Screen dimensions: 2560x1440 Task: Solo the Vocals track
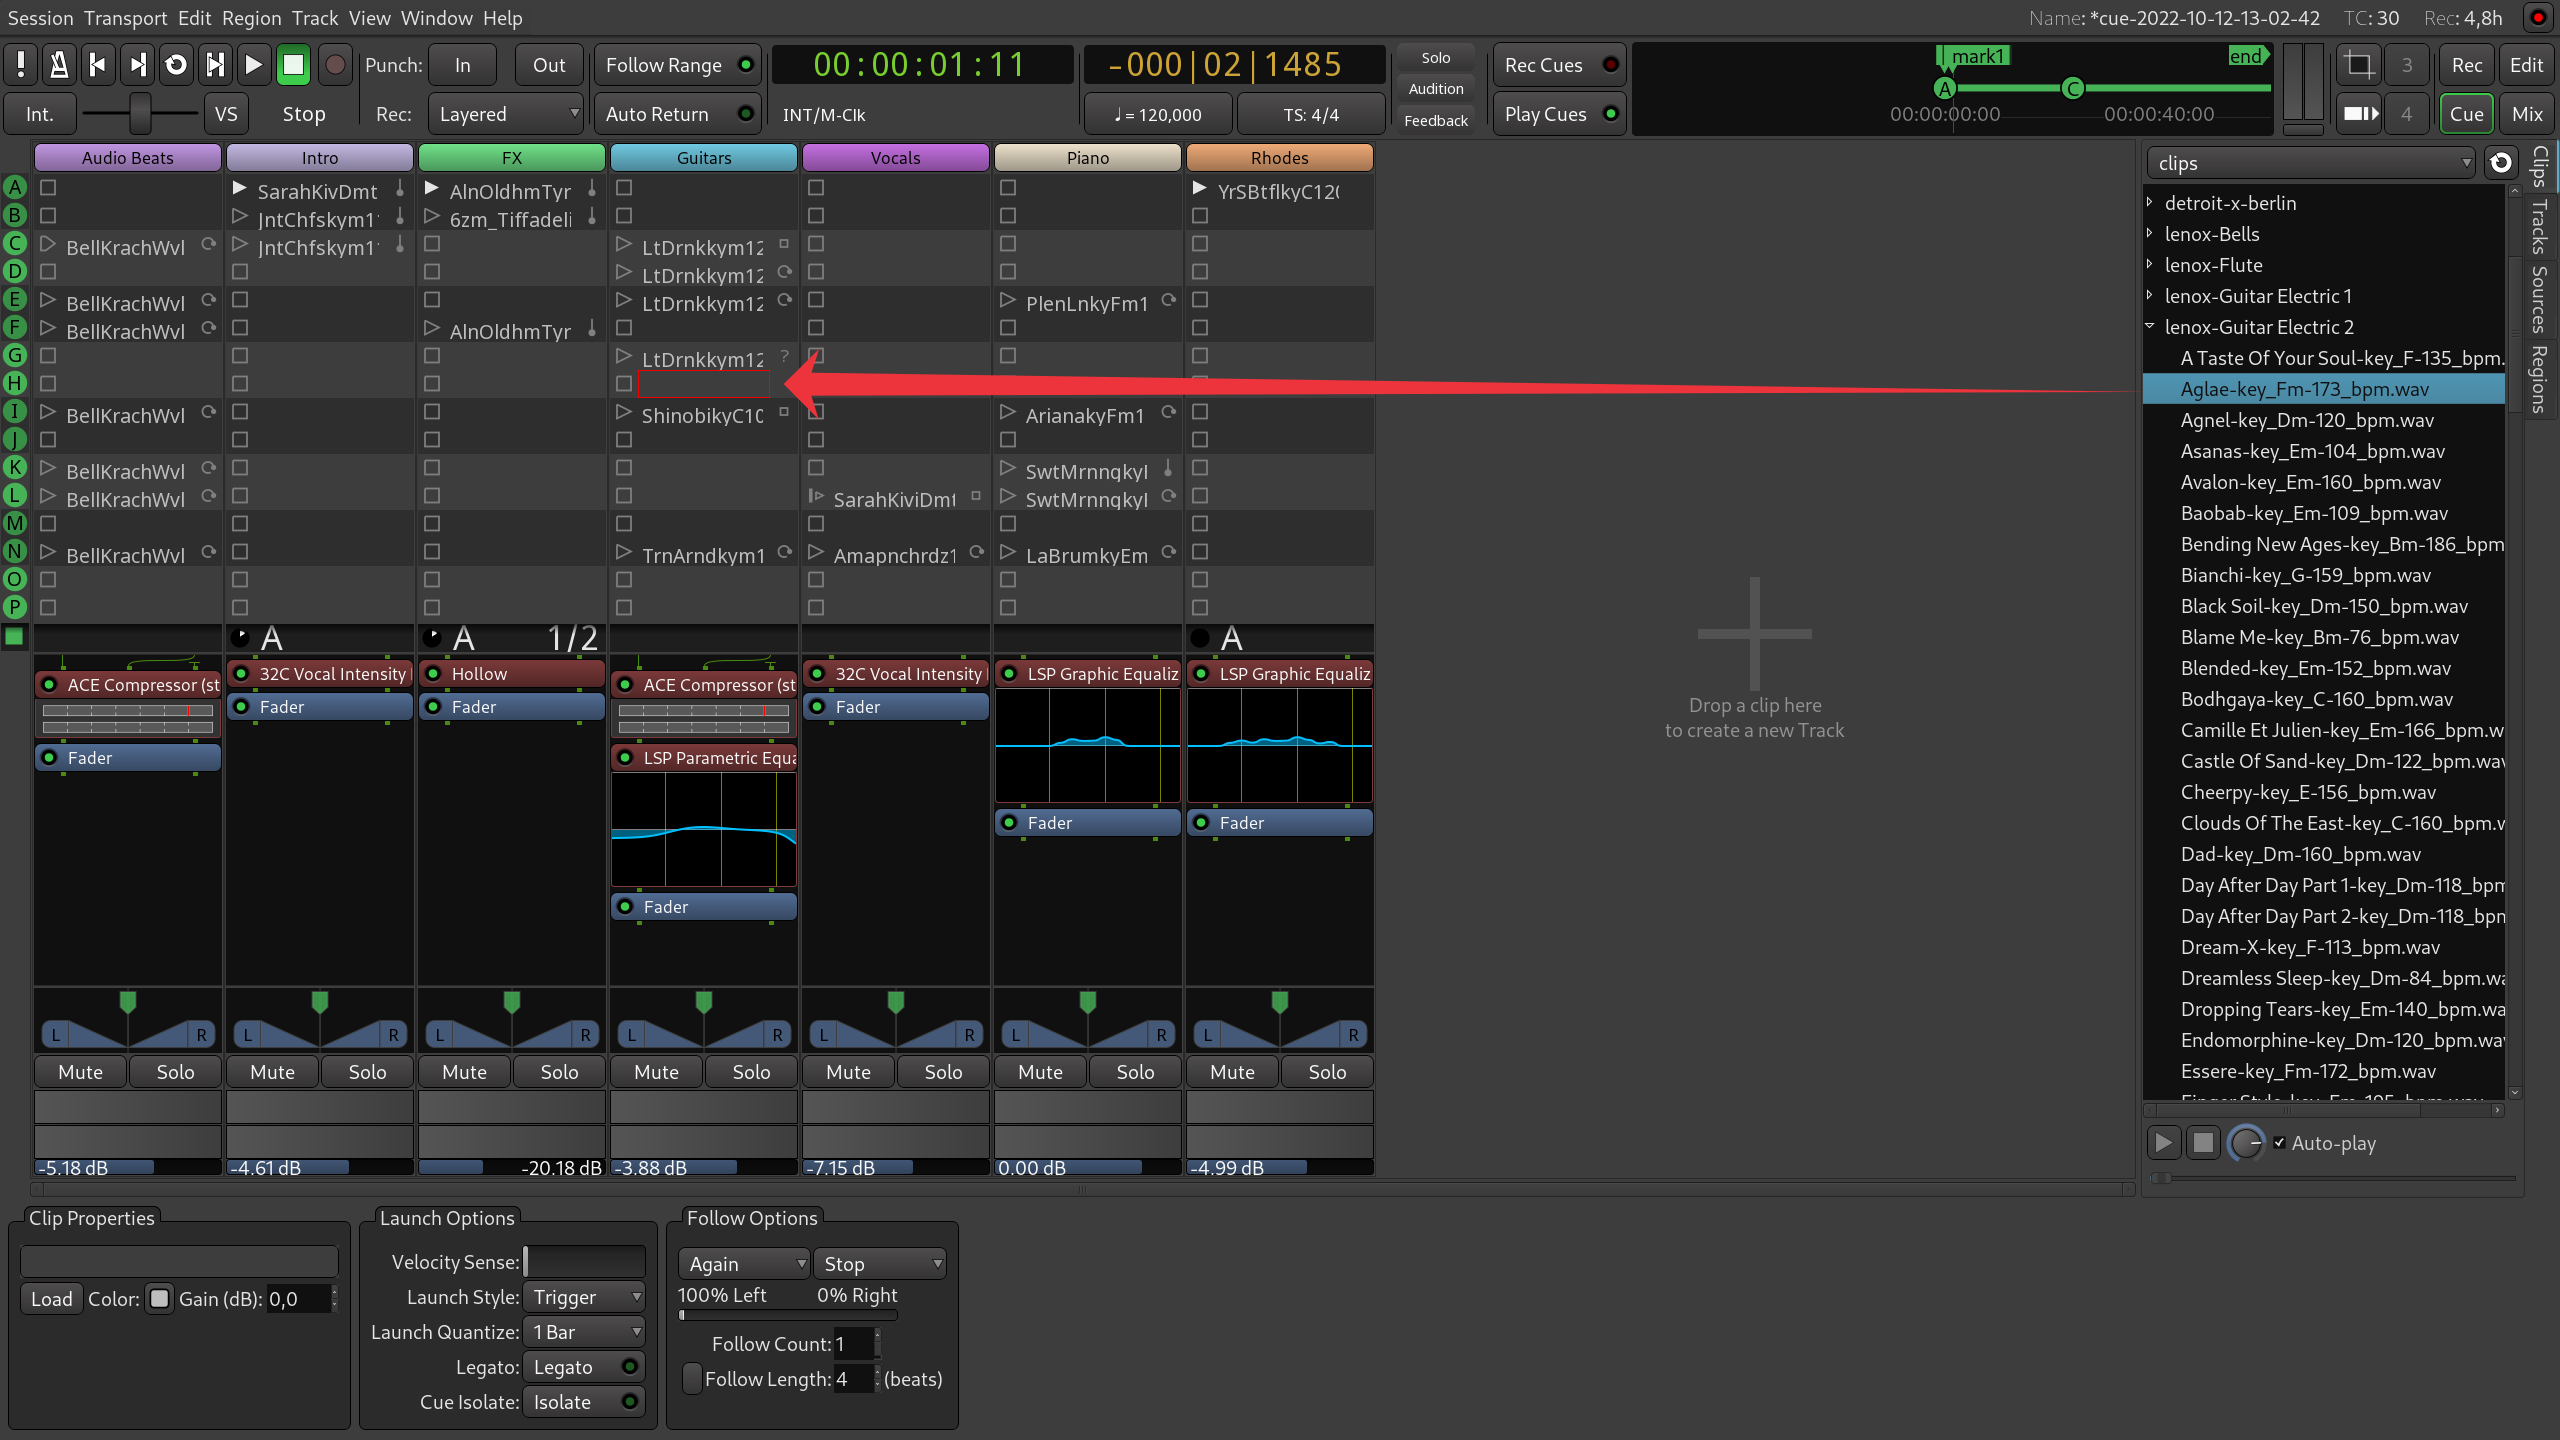coord(943,1072)
